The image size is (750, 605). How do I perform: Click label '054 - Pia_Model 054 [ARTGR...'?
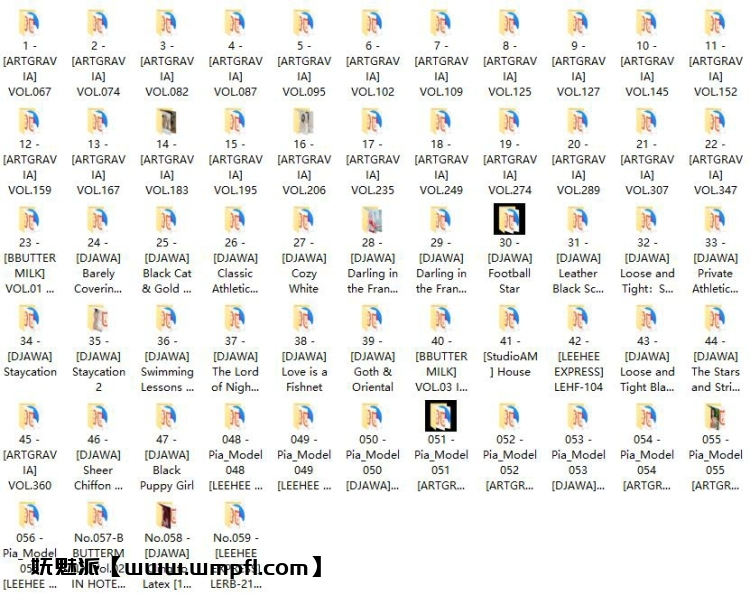tap(647, 462)
